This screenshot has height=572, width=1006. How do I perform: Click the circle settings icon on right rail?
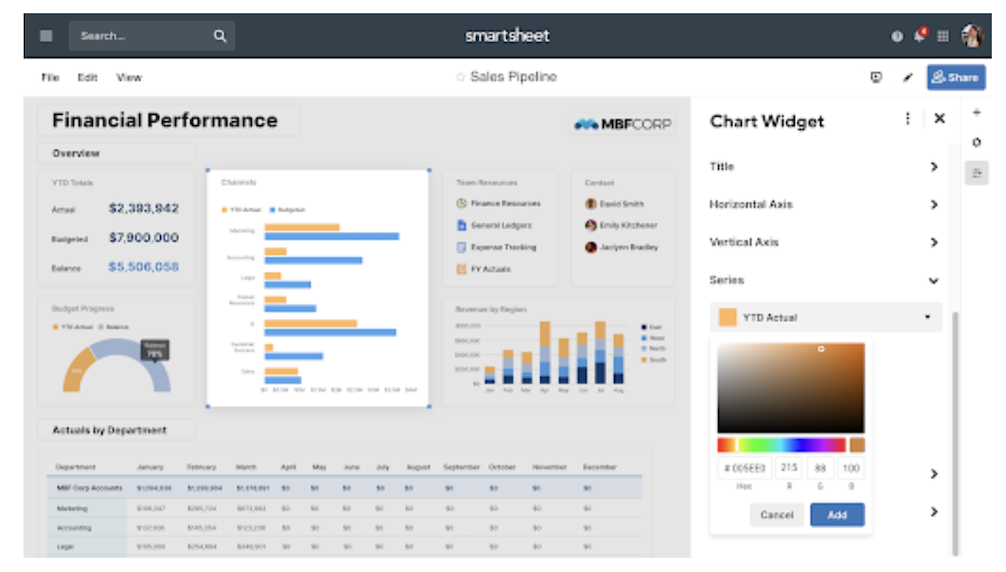[976, 142]
